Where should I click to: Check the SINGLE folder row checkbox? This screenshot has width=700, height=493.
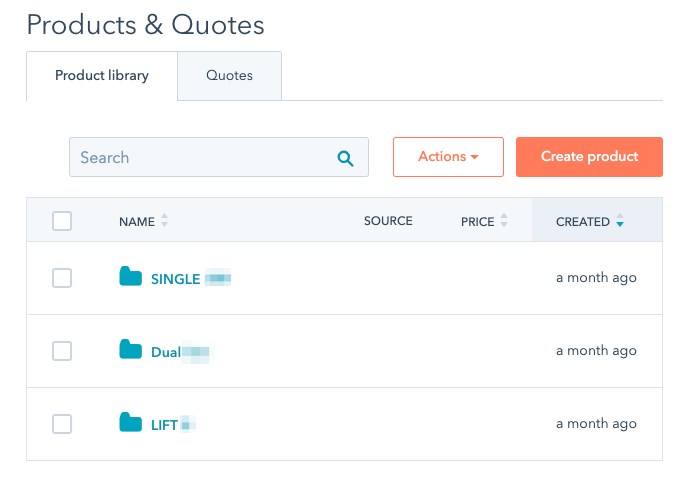pyautogui.click(x=62, y=278)
